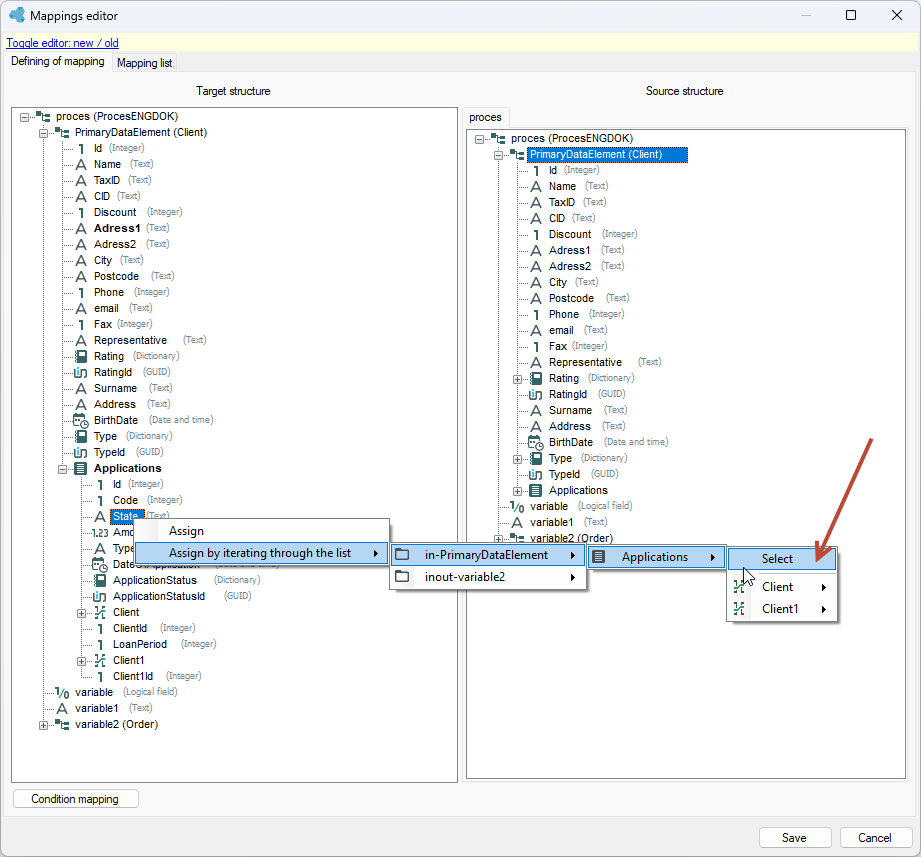The image size is (921, 857).
Task: Click the text icon beside variable1 in Source structure
Action: [x=517, y=522]
